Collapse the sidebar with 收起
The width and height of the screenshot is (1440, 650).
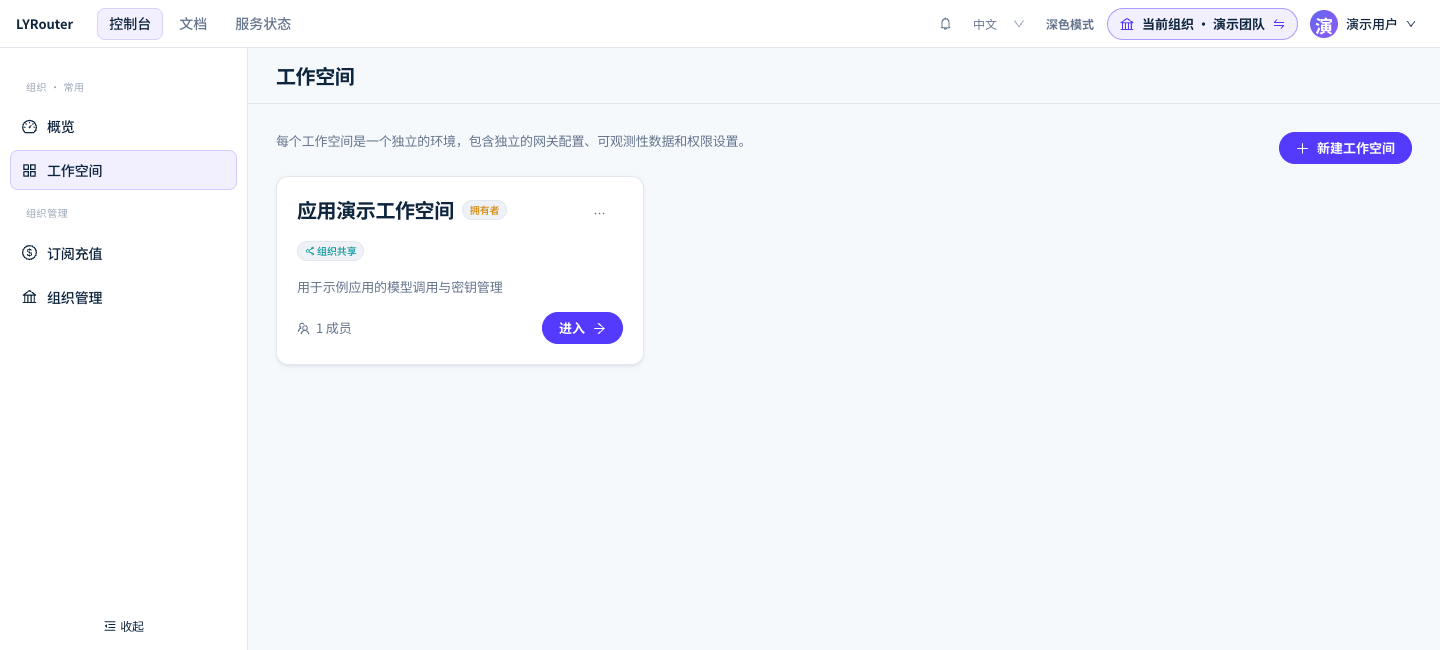click(x=124, y=626)
